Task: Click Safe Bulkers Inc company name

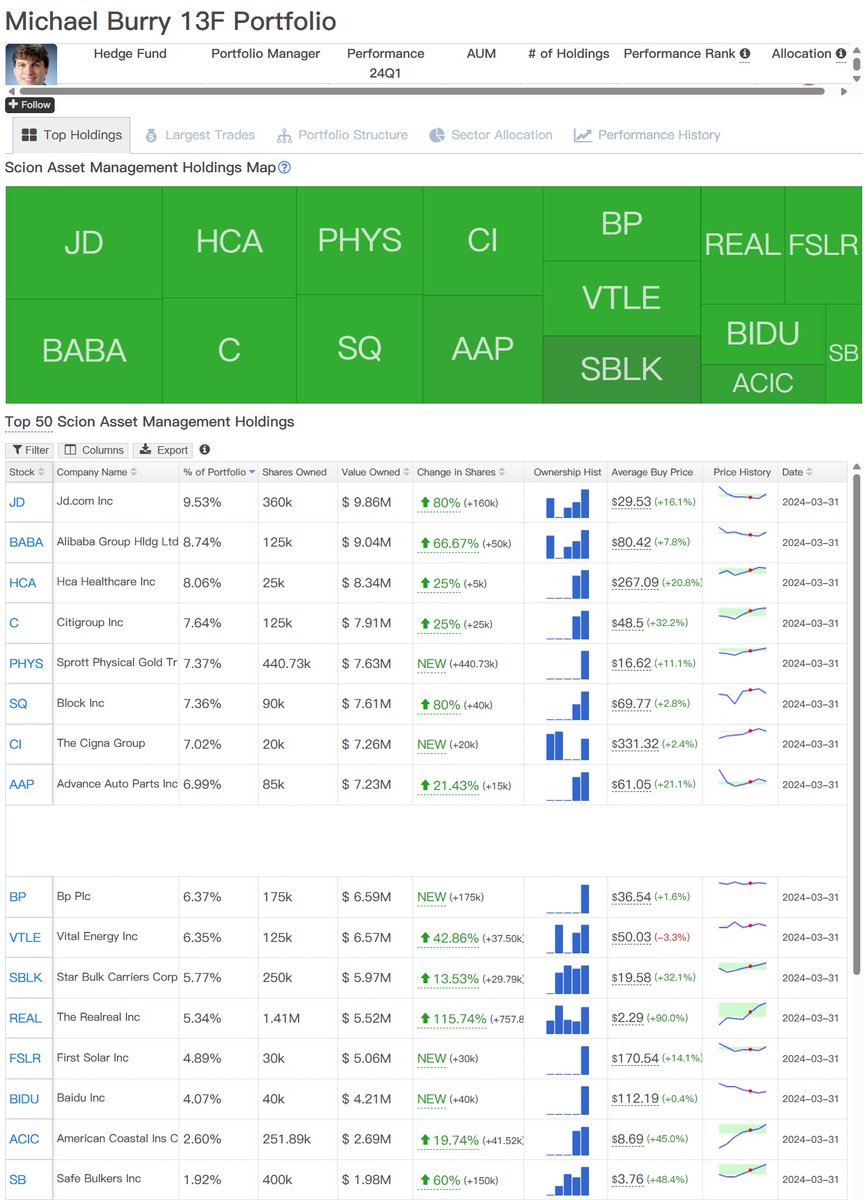Action: [99, 1178]
